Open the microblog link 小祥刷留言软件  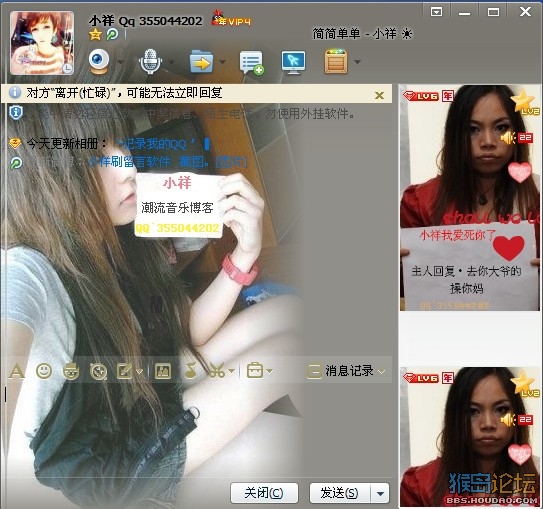coord(130,162)
